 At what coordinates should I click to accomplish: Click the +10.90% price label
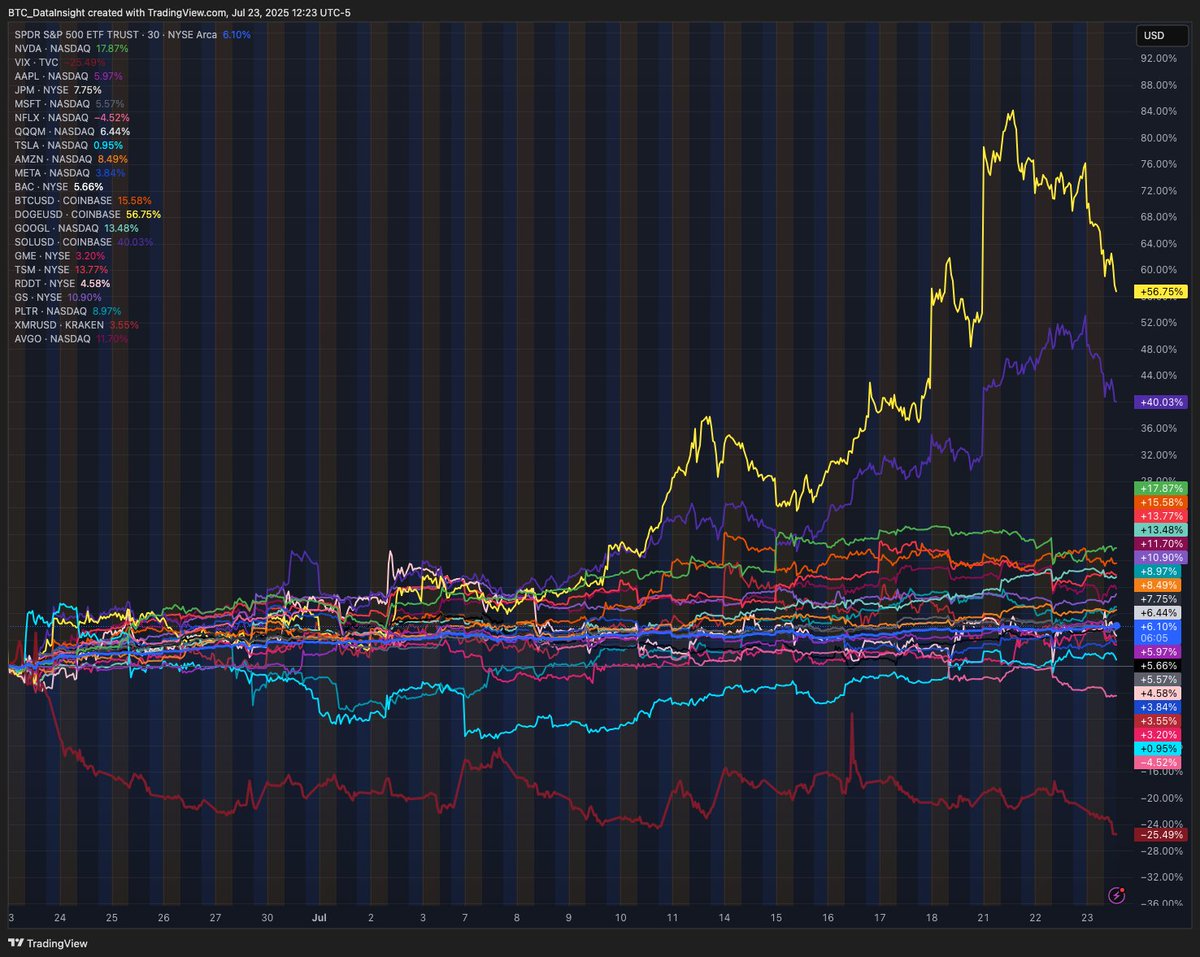1159,557
